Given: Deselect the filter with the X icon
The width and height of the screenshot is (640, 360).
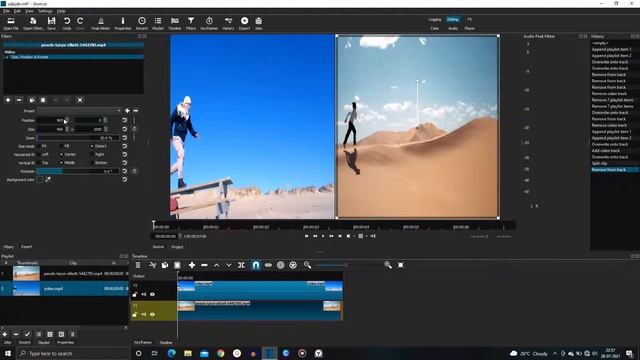Looking at the screenshot, I should [80, 100].
